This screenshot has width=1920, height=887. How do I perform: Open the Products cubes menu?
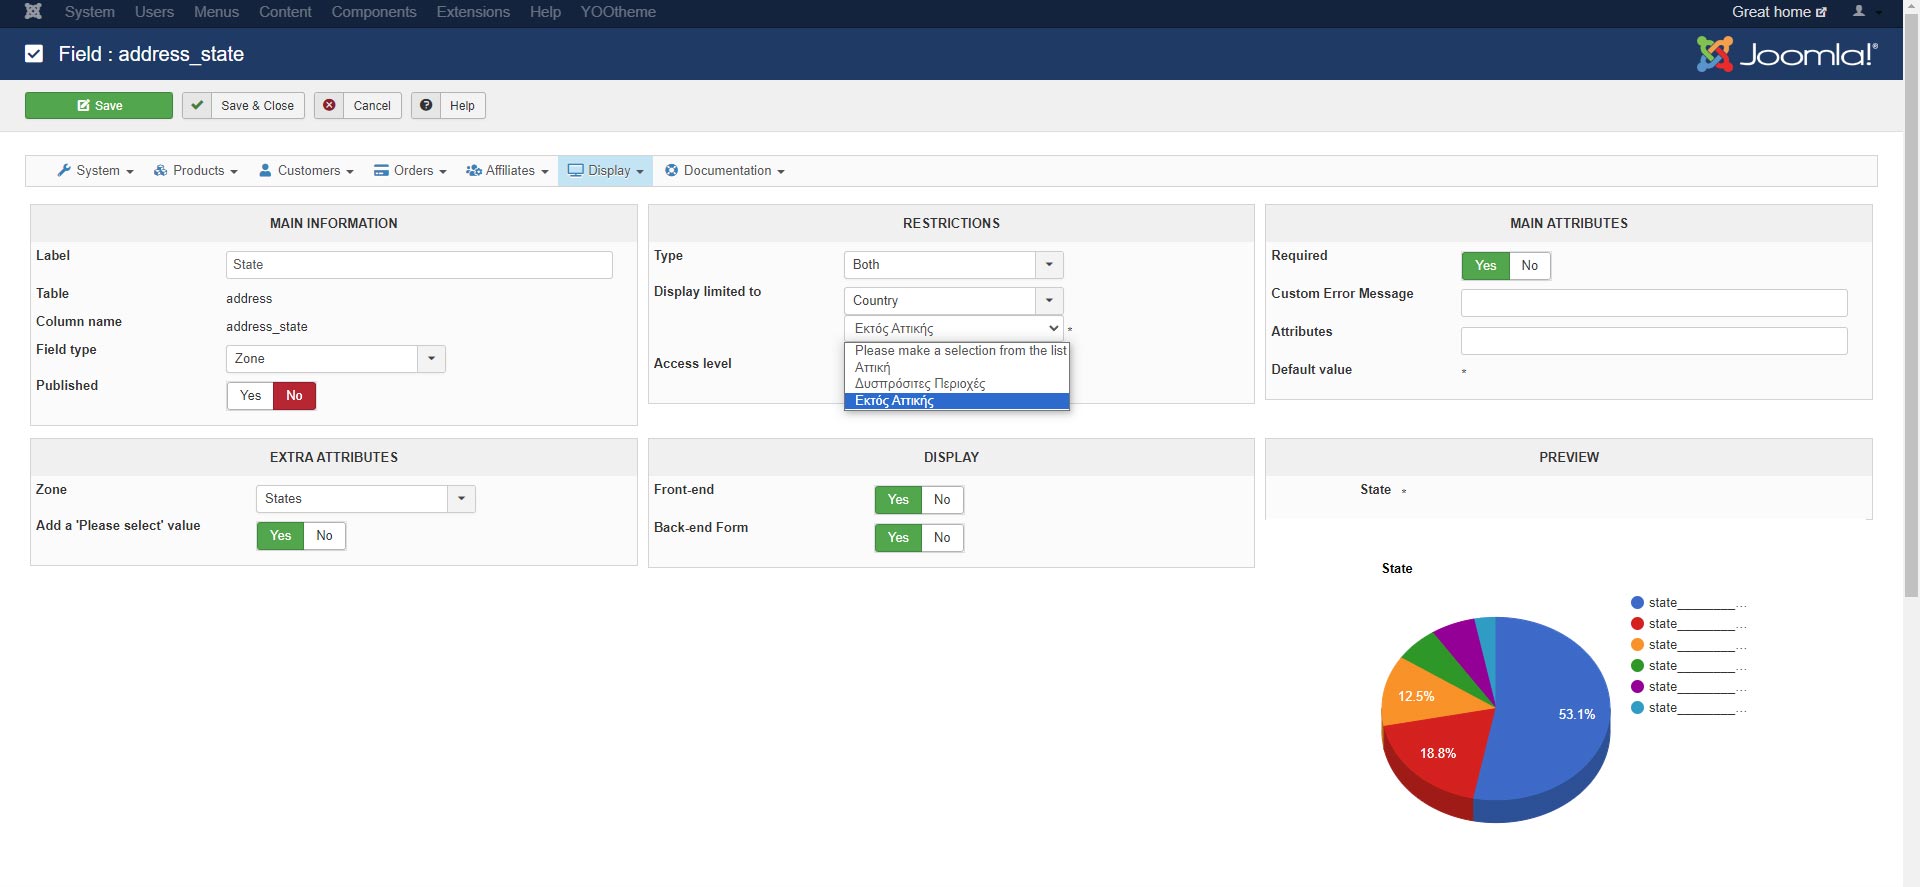click(x=195, y=171)
